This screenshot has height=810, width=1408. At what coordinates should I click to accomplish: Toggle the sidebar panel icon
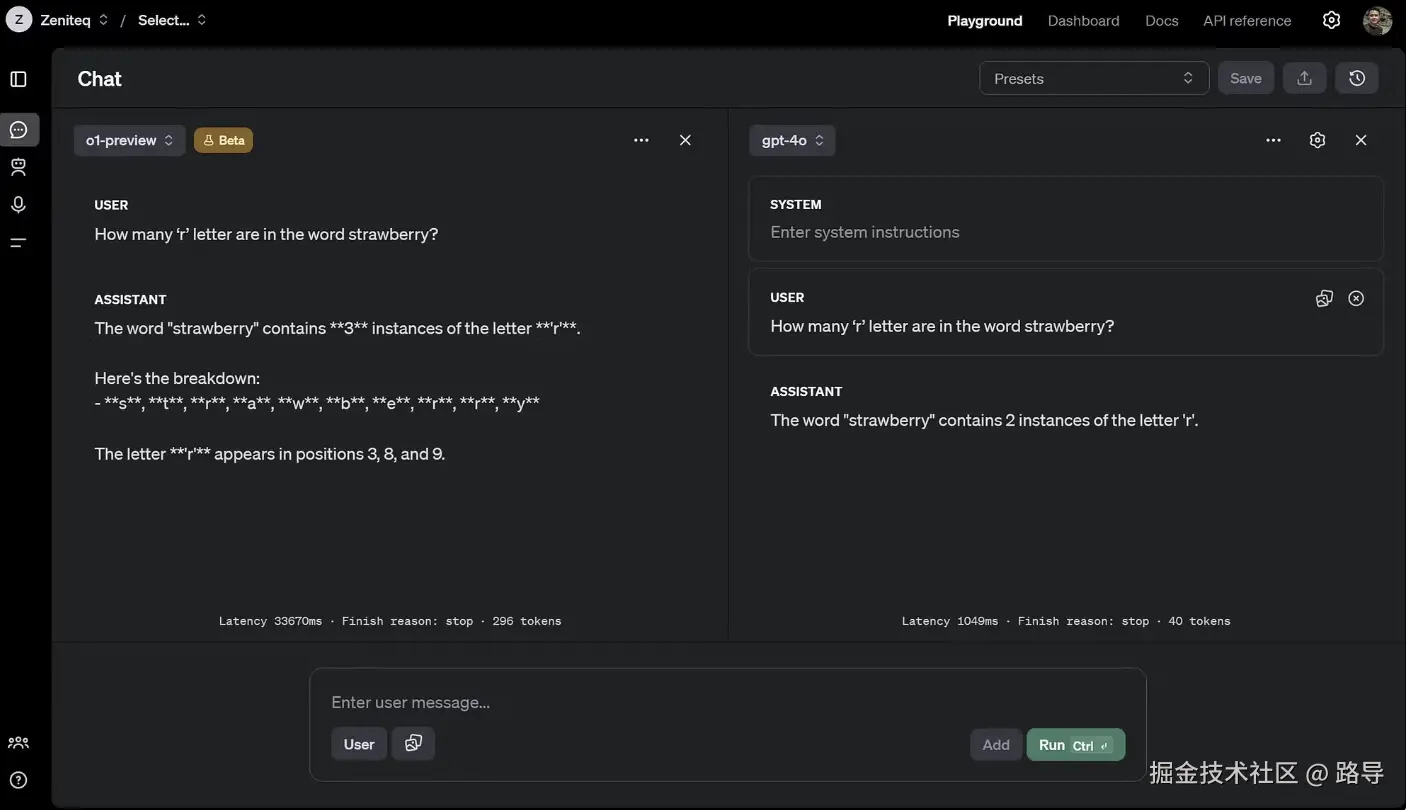(18, 79)
